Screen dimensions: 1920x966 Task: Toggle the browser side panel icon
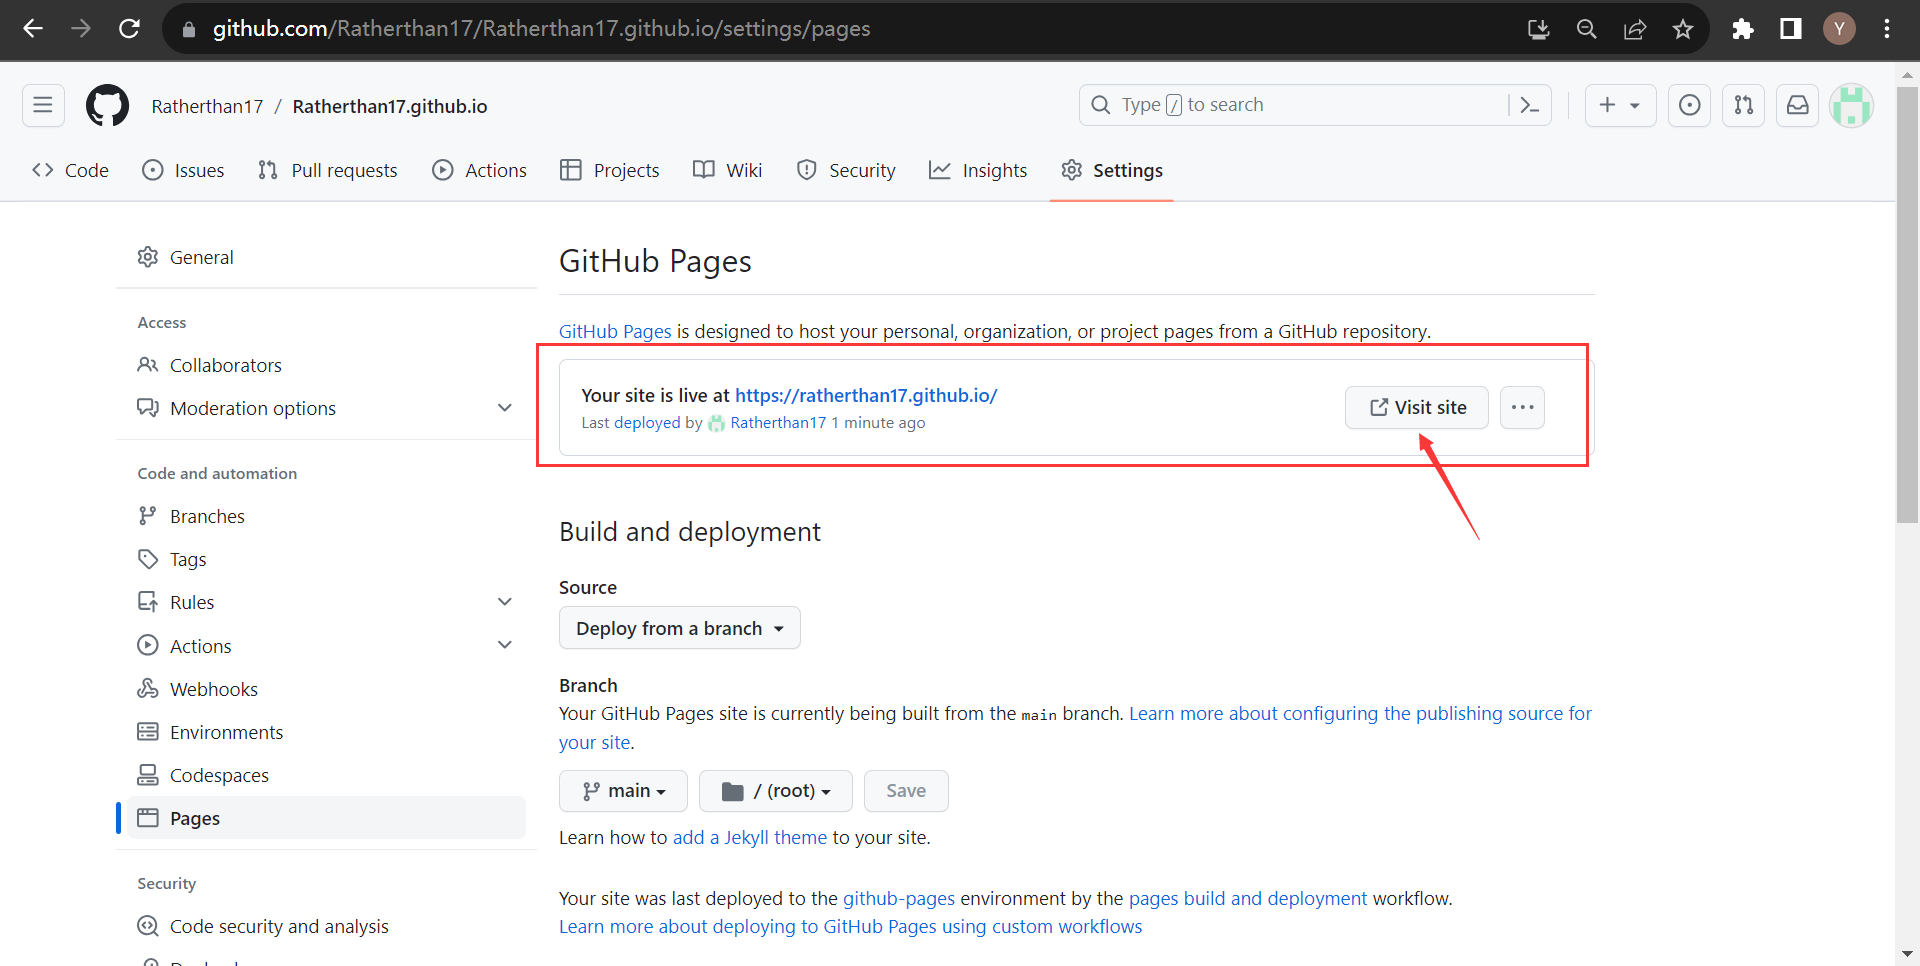pos(1791,29)
